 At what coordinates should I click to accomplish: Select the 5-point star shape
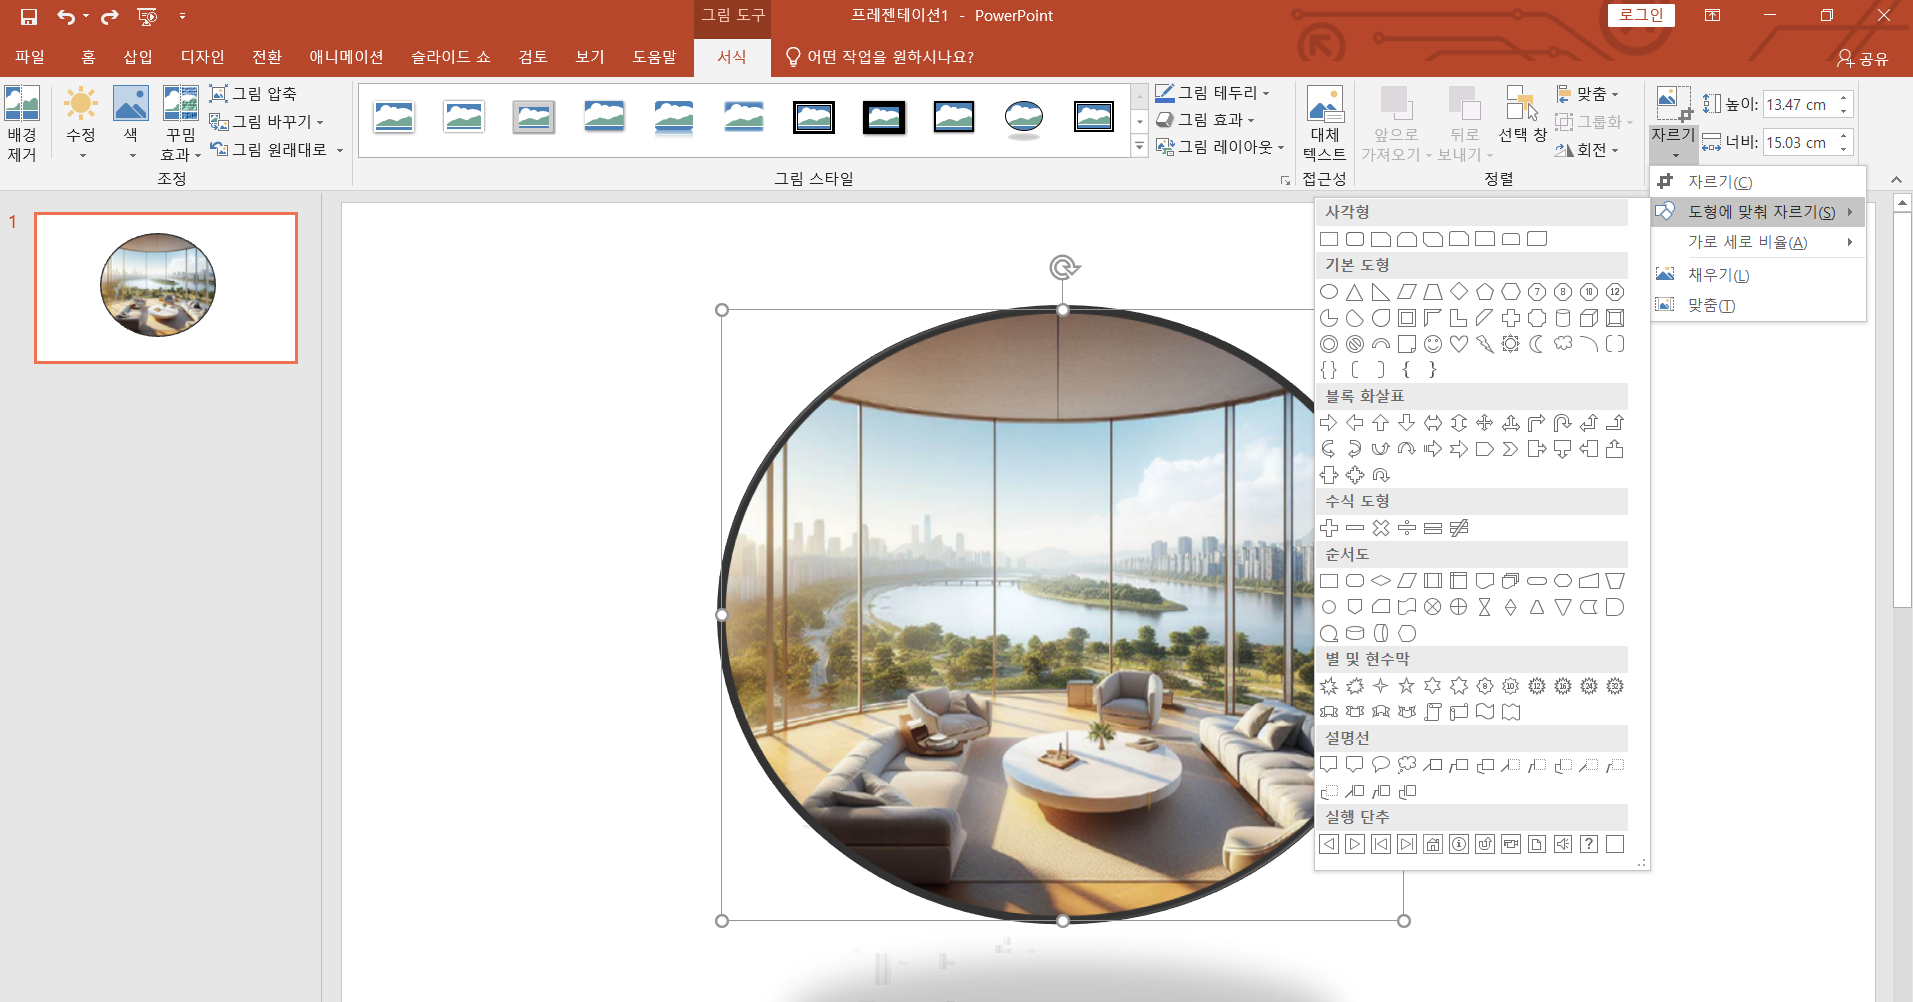coord(1407,686)
